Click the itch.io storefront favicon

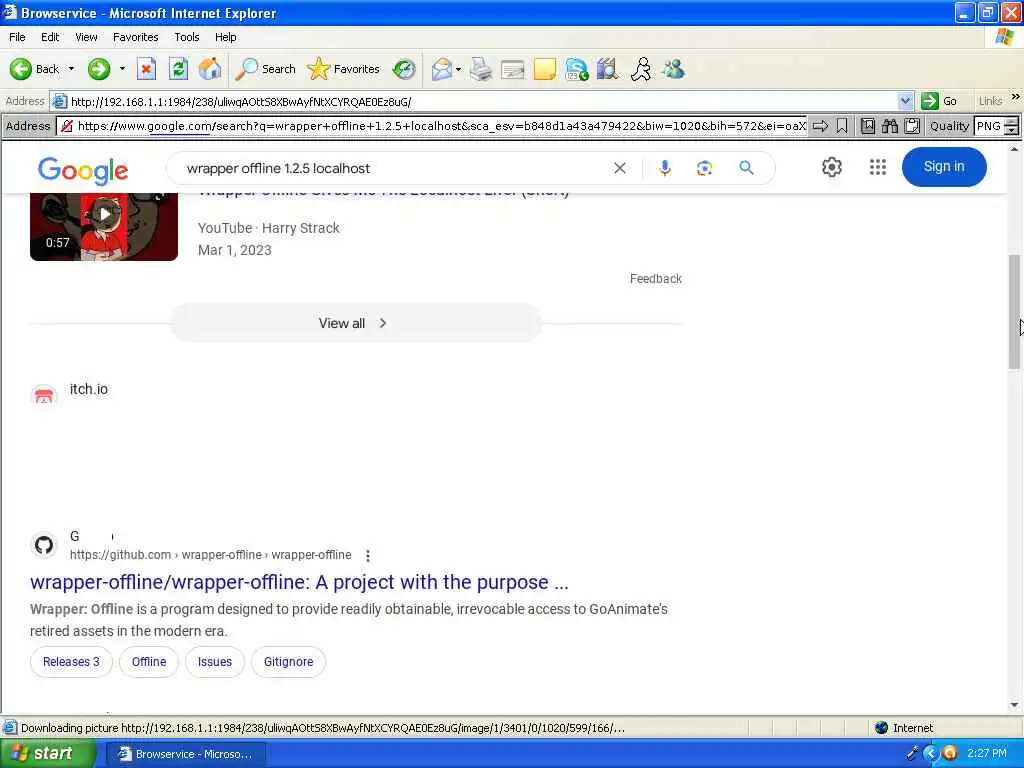(x=44, y=395)
